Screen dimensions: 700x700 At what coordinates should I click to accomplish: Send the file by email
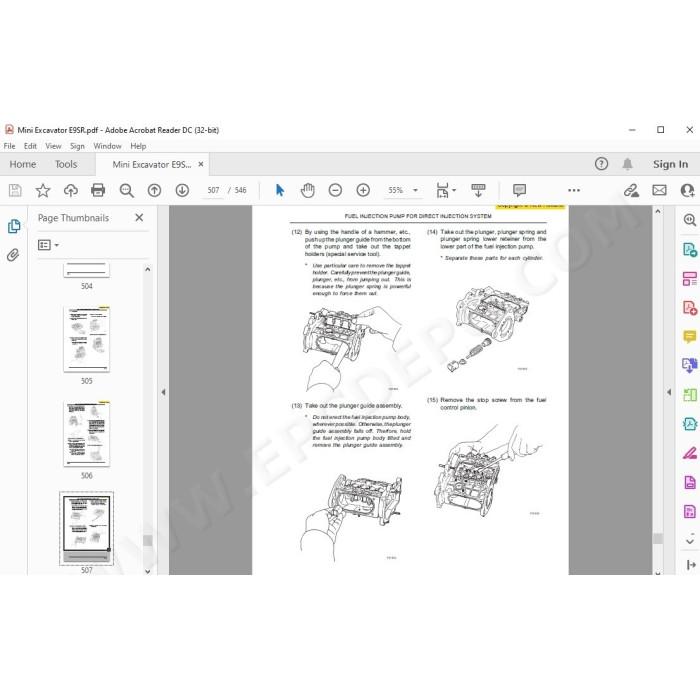point(659,191)
